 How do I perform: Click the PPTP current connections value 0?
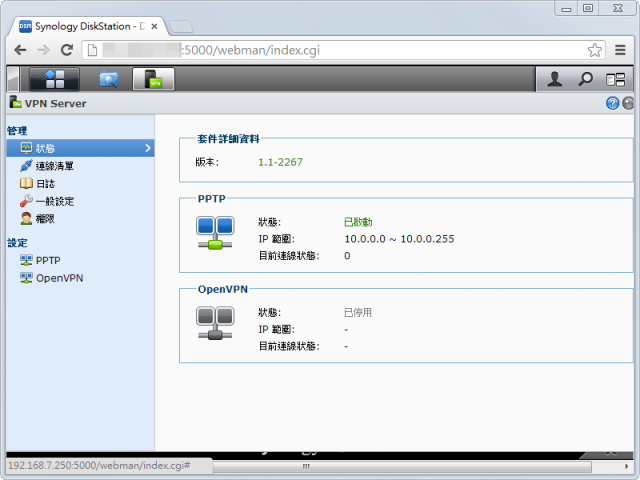pyautogui.click(x=347, y=256)
